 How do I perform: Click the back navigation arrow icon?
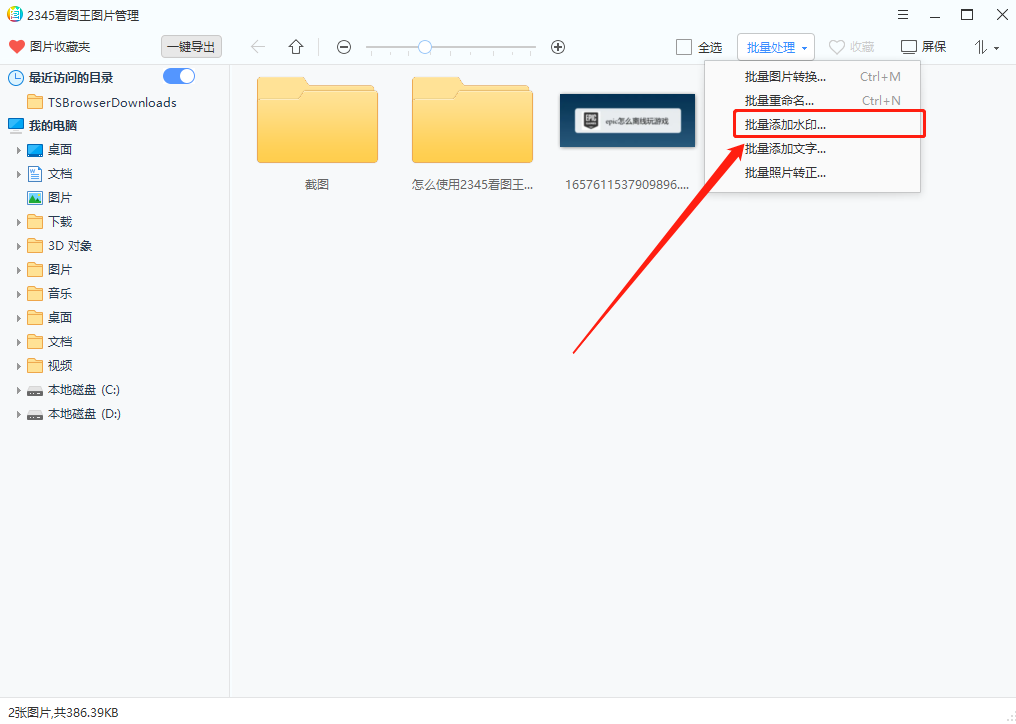click(258, 47)
